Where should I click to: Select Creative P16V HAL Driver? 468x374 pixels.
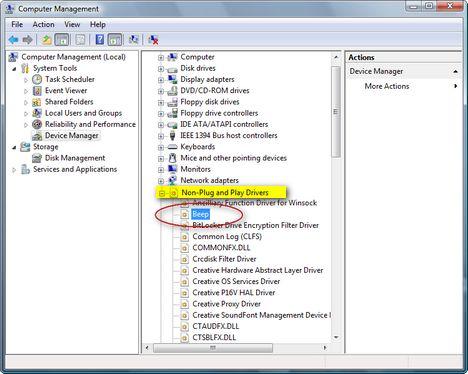(234, 293)
